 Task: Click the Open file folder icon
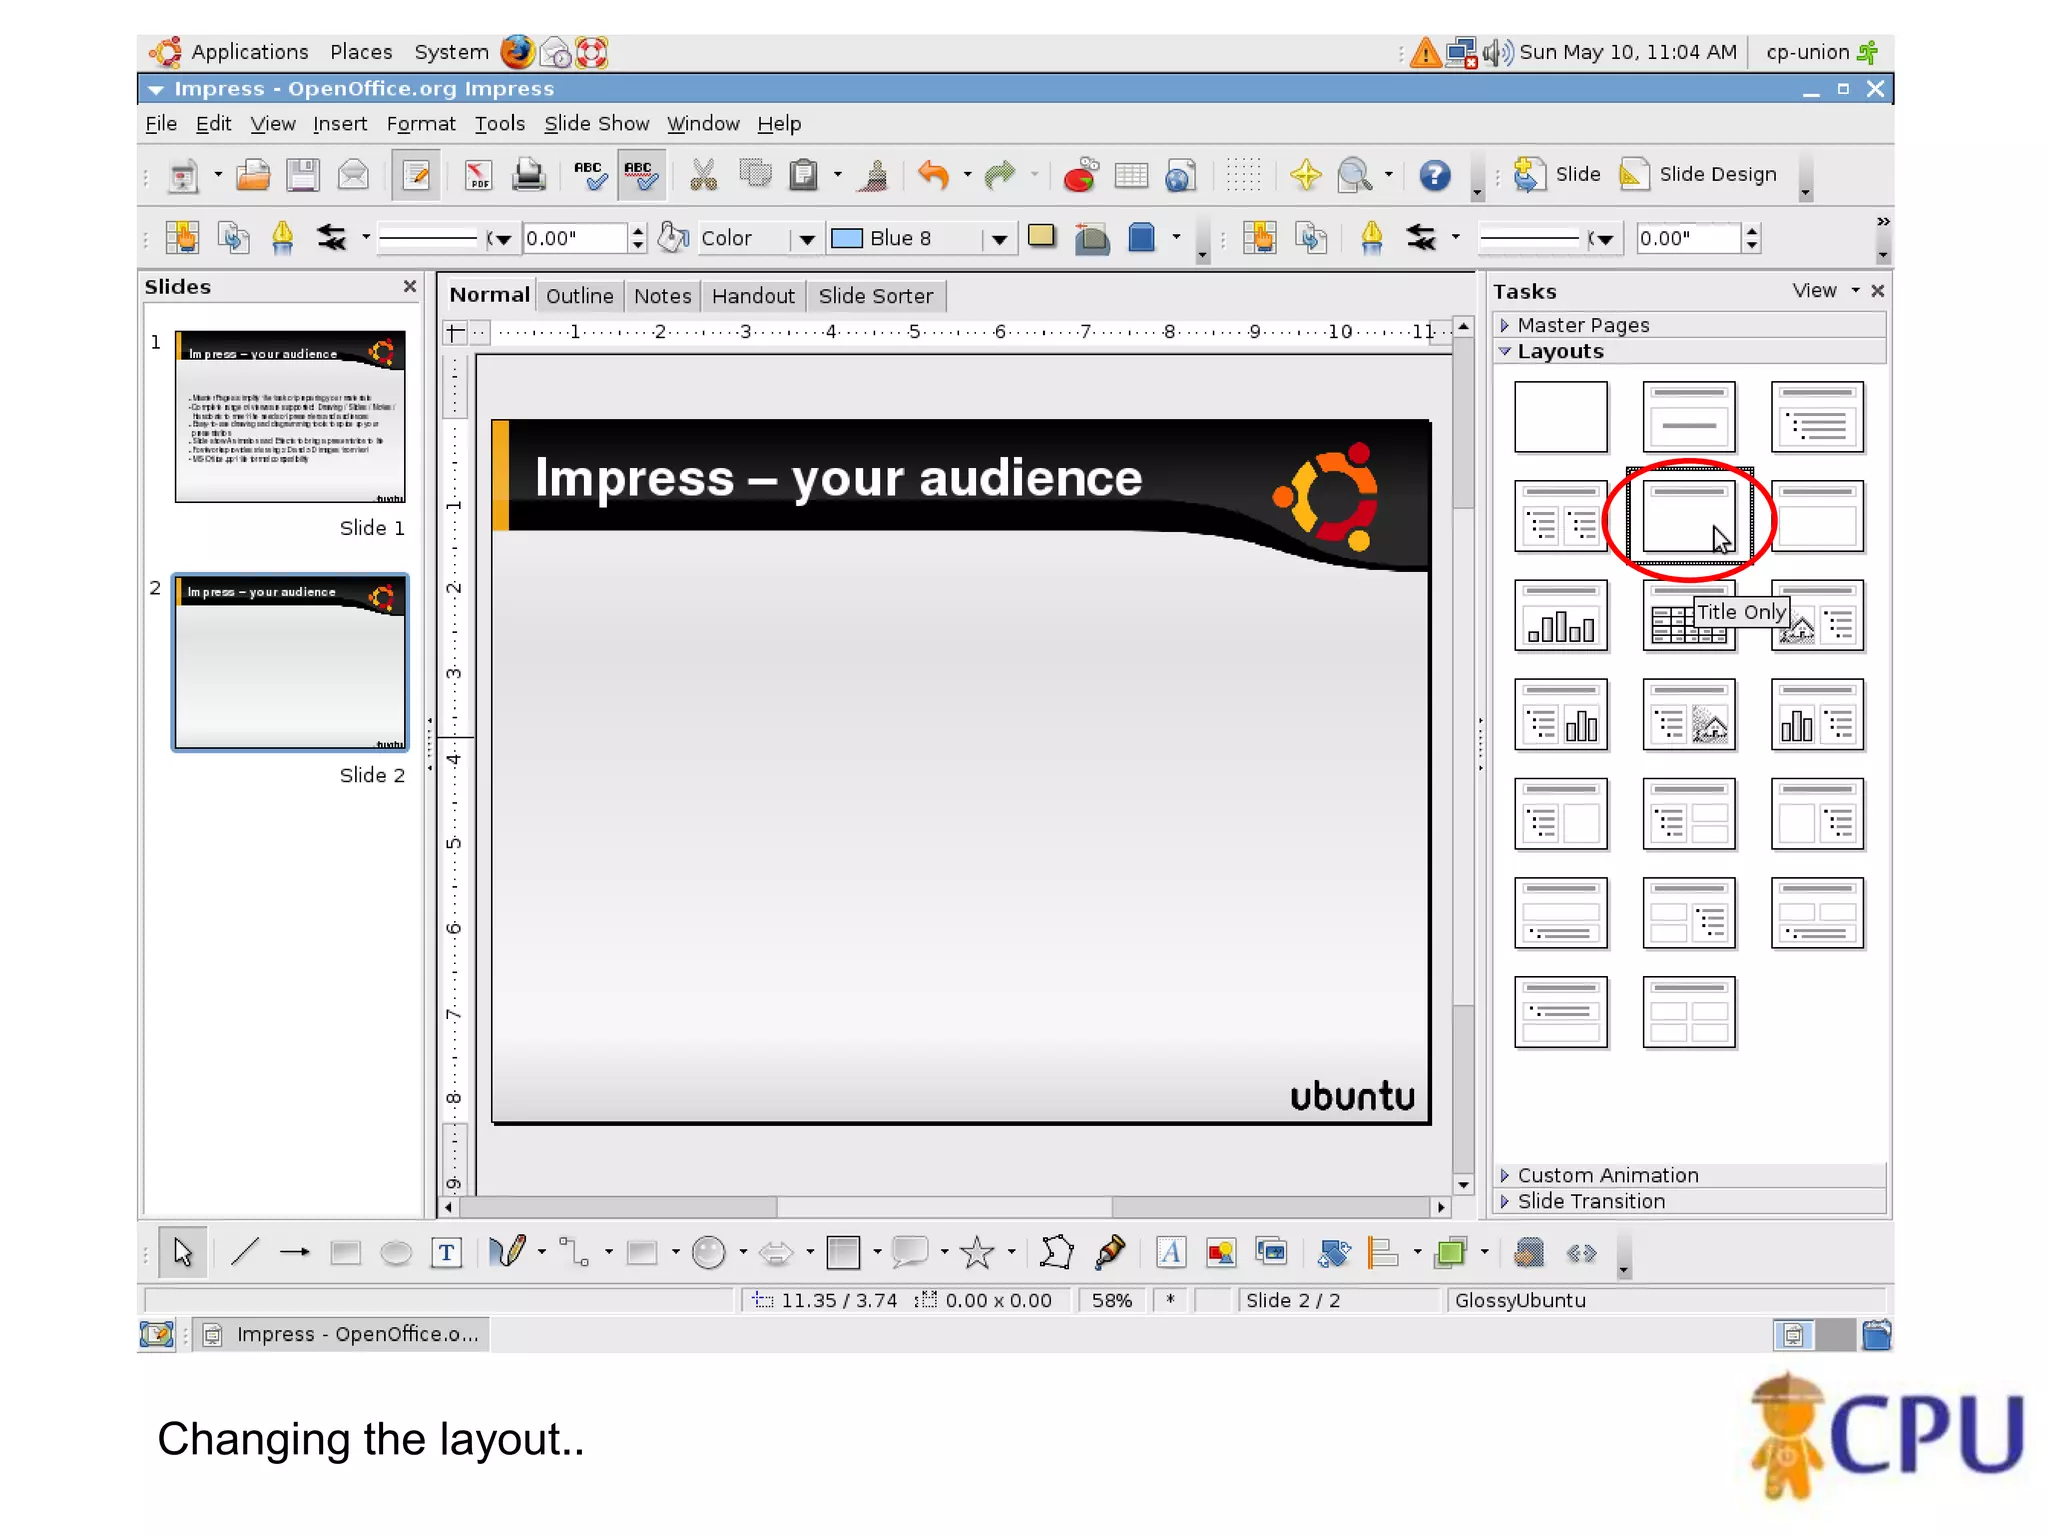253,176
